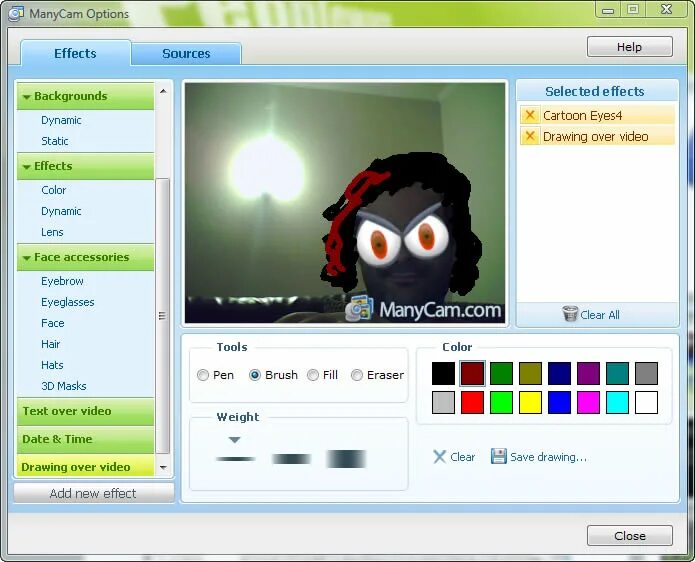The image size is (695, 562).
Task: Select the thickest brush weight stroke
Action: (346, 459)
